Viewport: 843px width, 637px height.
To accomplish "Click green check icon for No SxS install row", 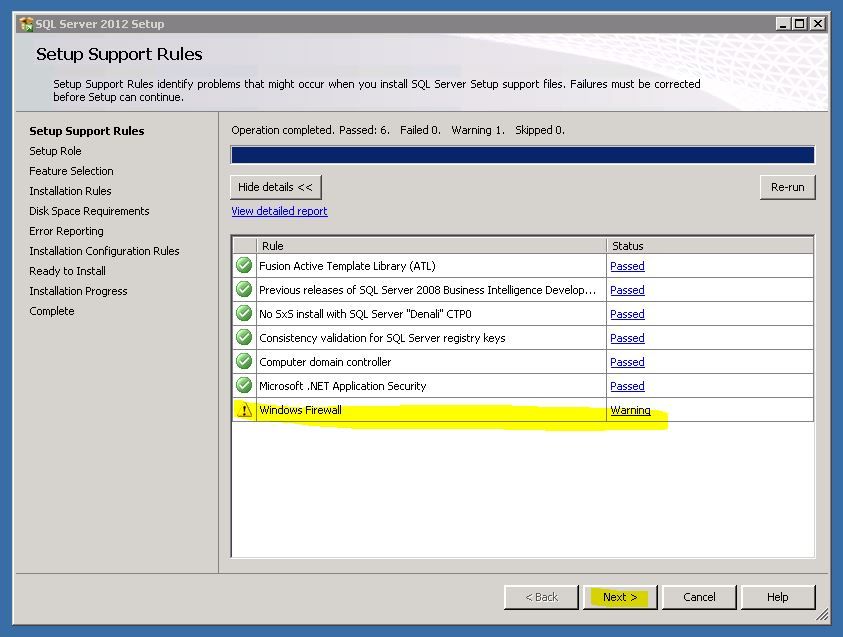I will point(244,313).
